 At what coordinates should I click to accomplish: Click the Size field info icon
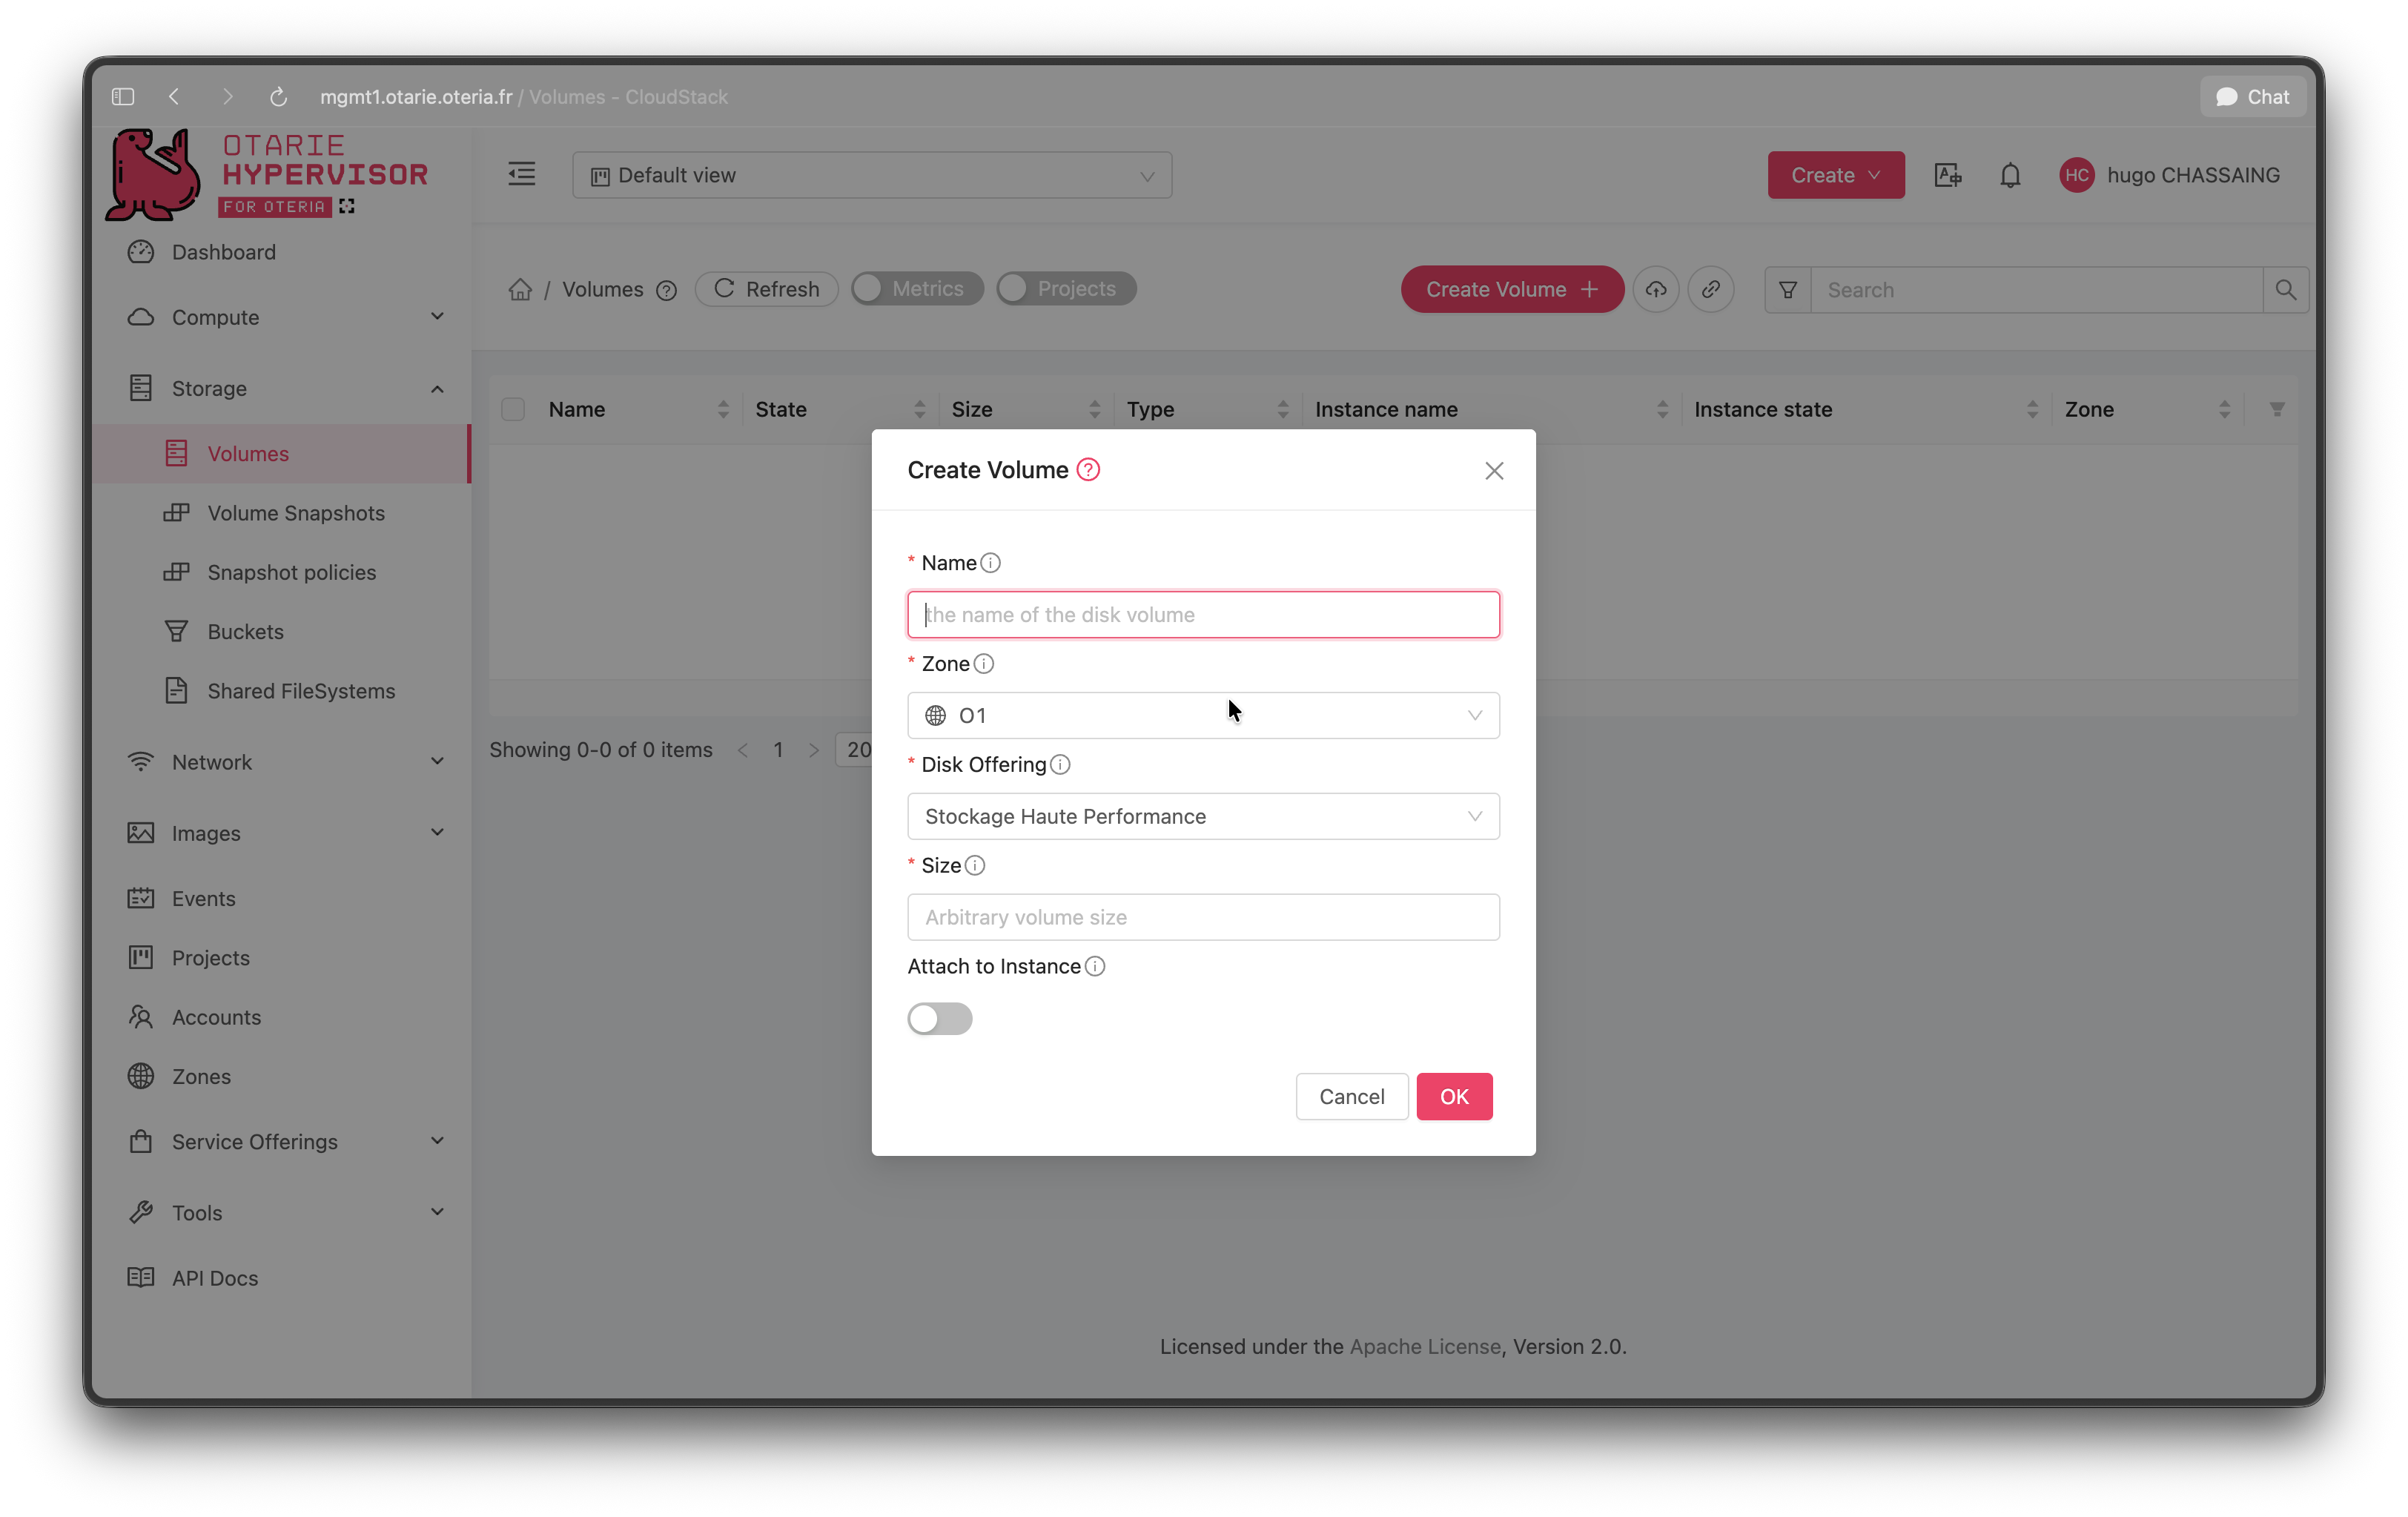pyautogui.click(x=975, y=866)
